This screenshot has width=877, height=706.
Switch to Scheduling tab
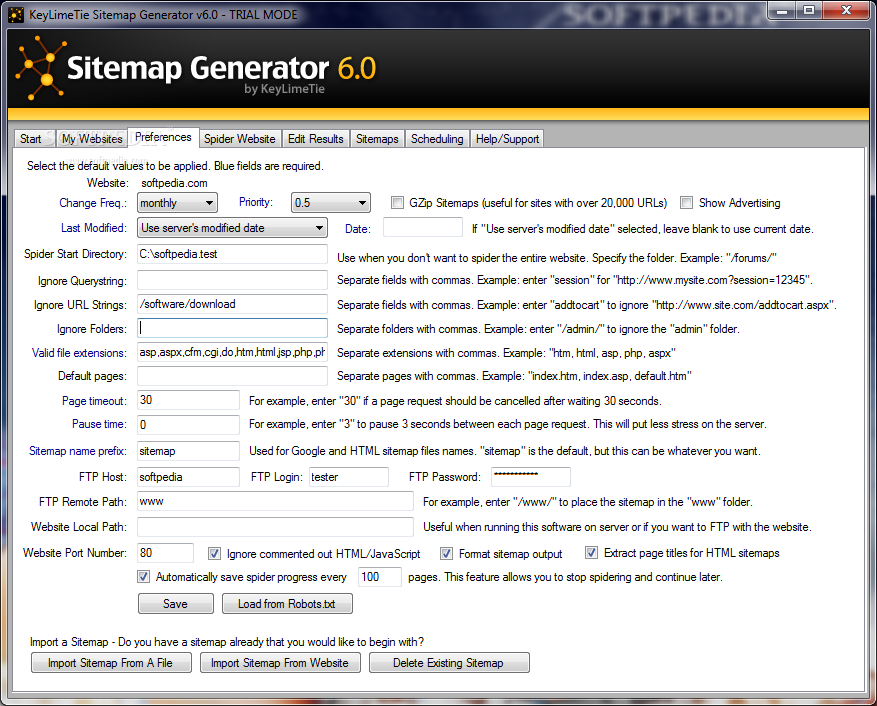tap(437, 139)
